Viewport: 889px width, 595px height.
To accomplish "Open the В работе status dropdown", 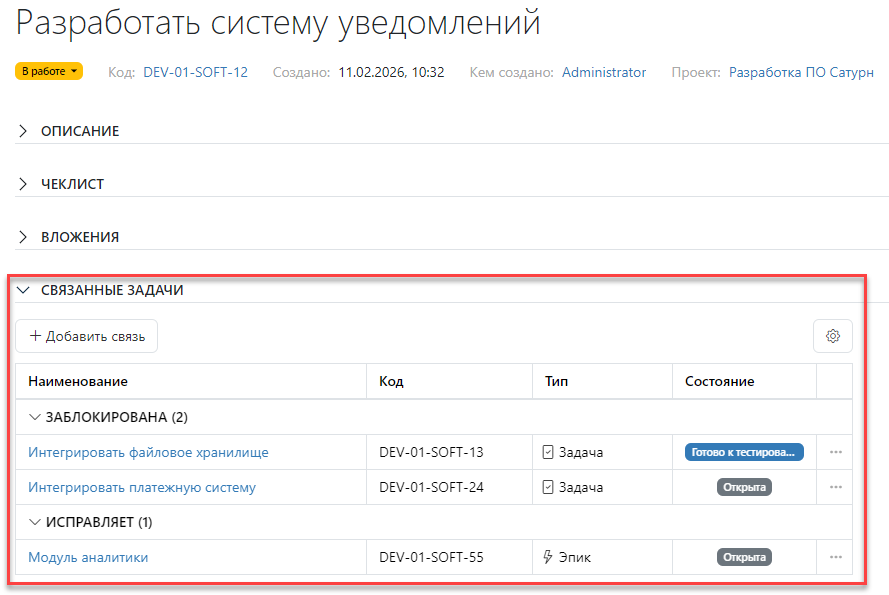I will 49,71.
